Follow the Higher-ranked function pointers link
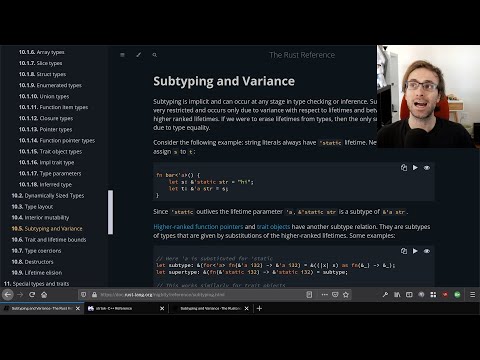The image size is (480, 360). tap(198, 227)
